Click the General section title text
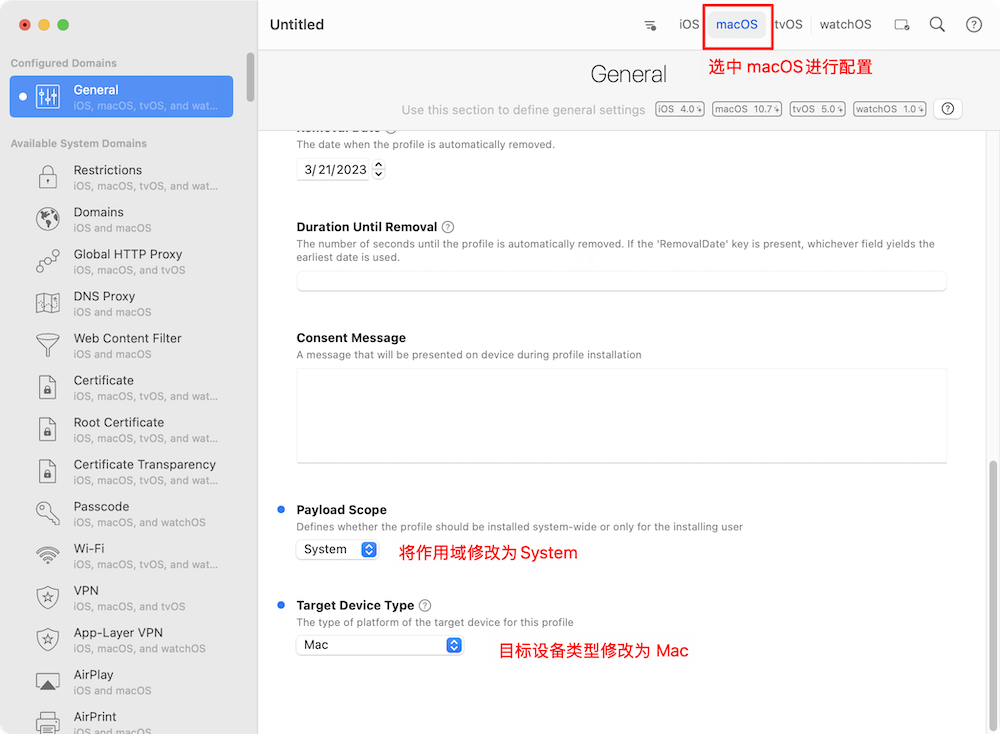 pos(628,75)
